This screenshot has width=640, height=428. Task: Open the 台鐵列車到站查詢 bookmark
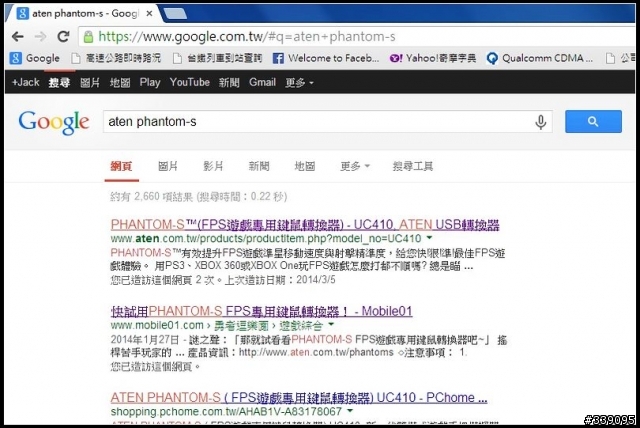pyautogui.click(x=218, y=58)
